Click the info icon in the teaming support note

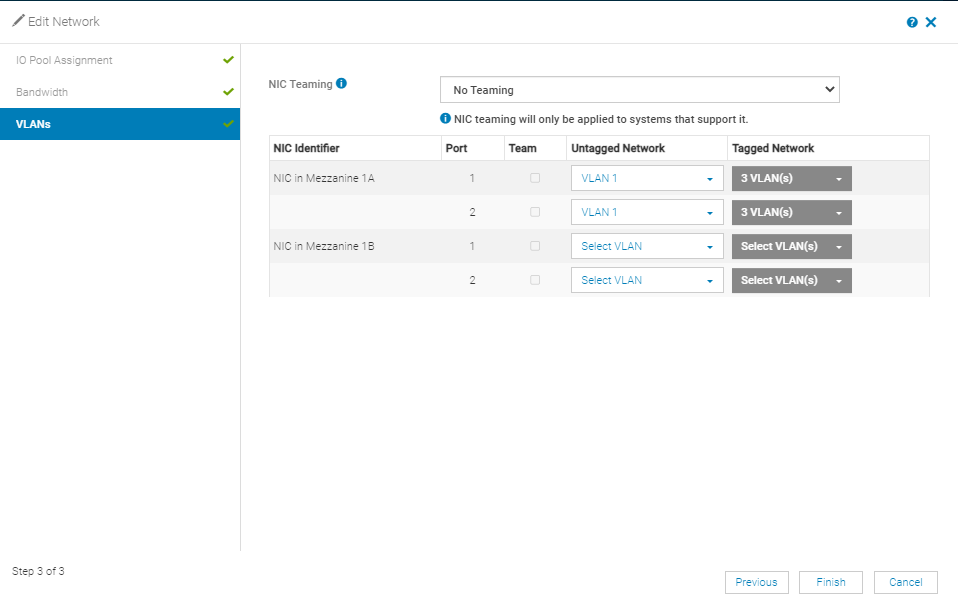click(445, 118)
